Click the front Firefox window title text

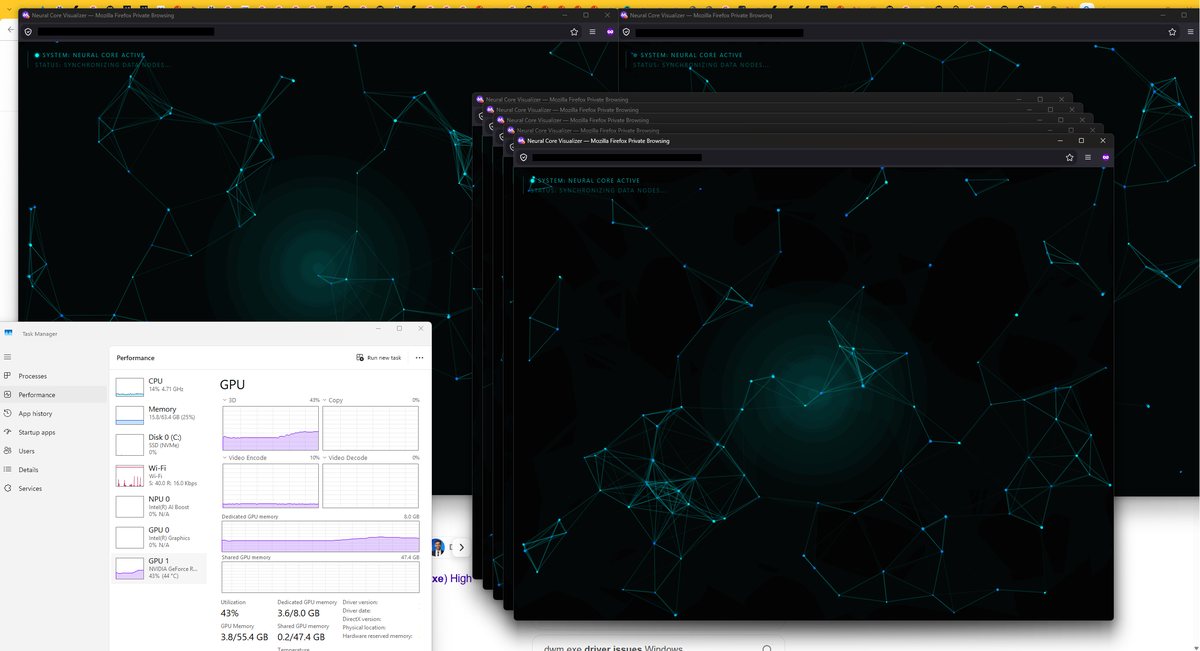coord(598,141)
